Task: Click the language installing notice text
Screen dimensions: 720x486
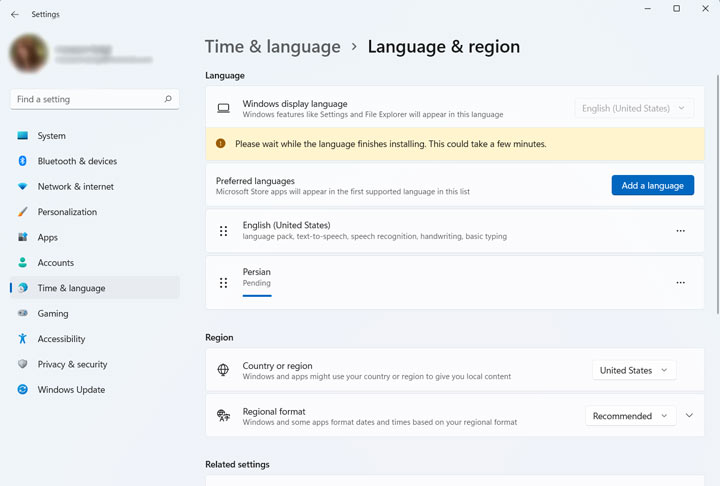Action: click(391, 144)
